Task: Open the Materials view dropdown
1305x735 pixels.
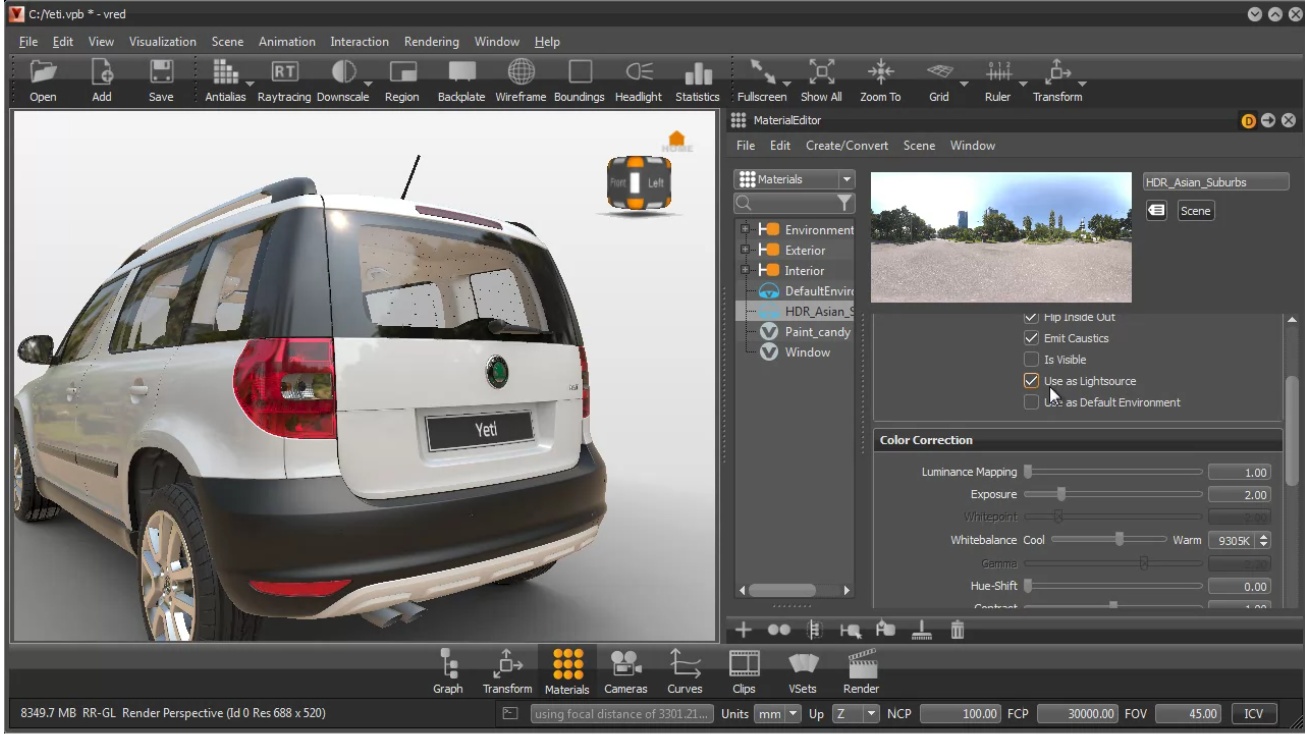Action: 847,180
